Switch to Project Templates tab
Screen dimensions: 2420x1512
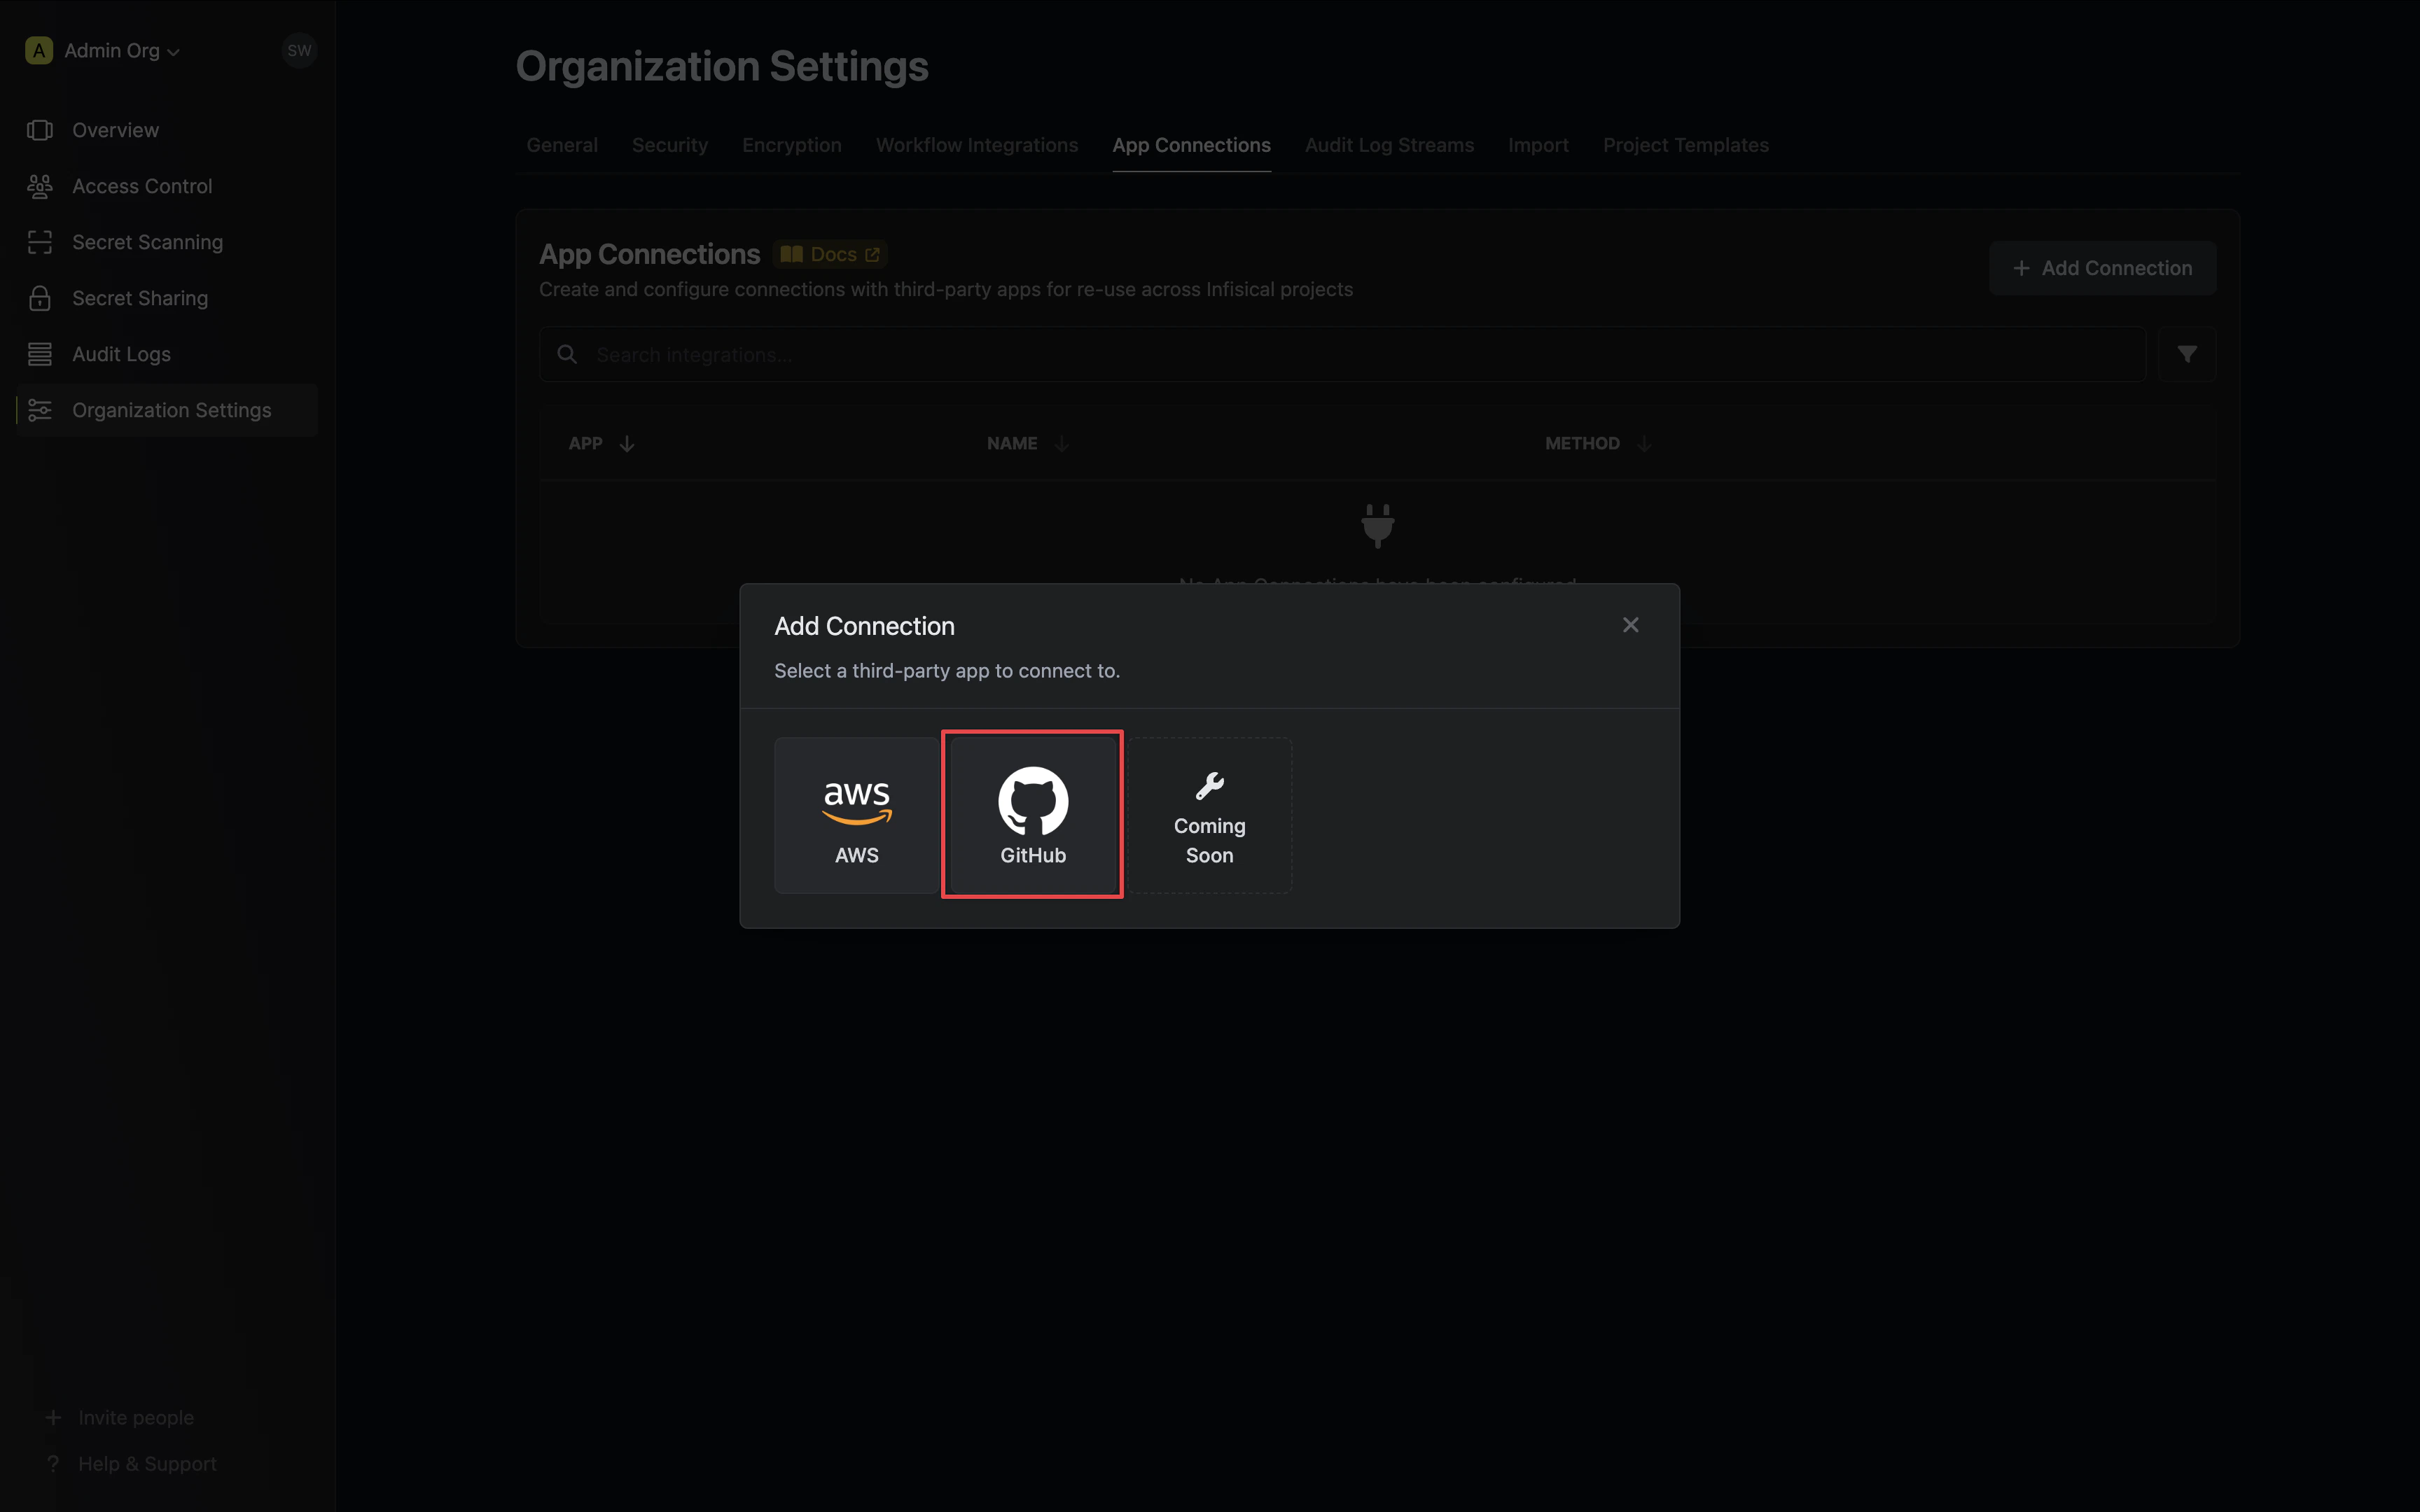pyautogui.click(x=1686, y=145)
